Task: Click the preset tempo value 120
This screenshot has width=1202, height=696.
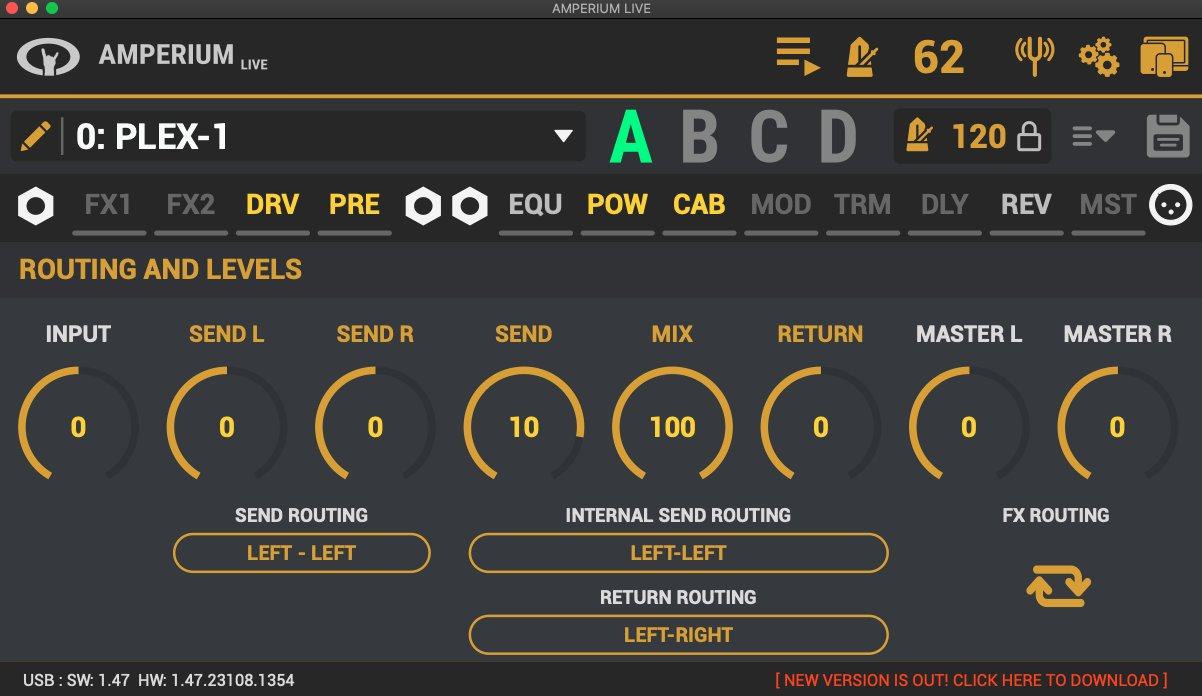Action: [978, 136]
